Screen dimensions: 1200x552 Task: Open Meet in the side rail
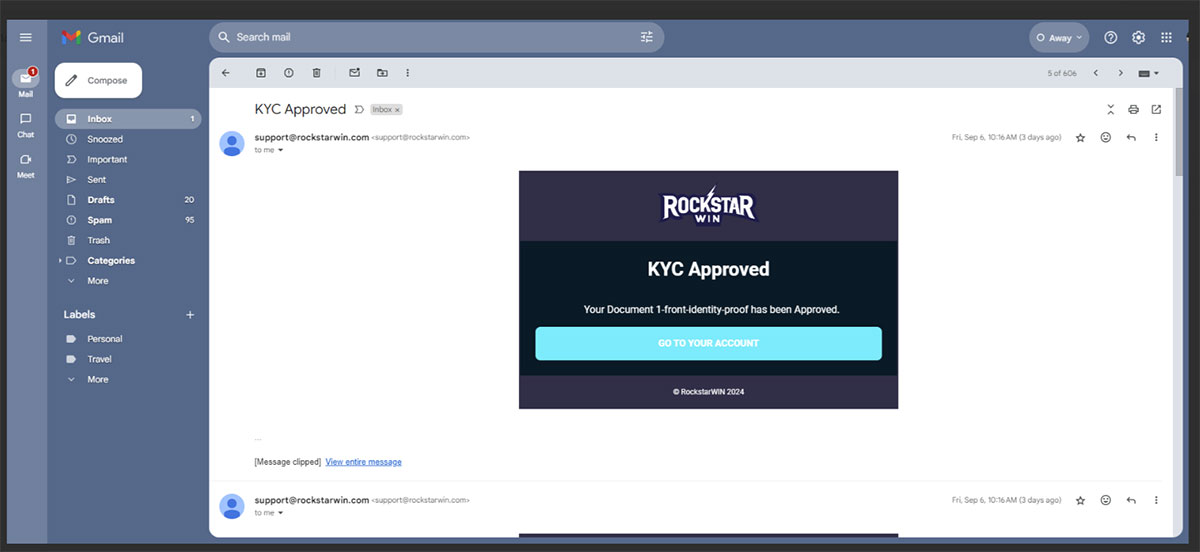pyautogui.click(x=26, y=165)
